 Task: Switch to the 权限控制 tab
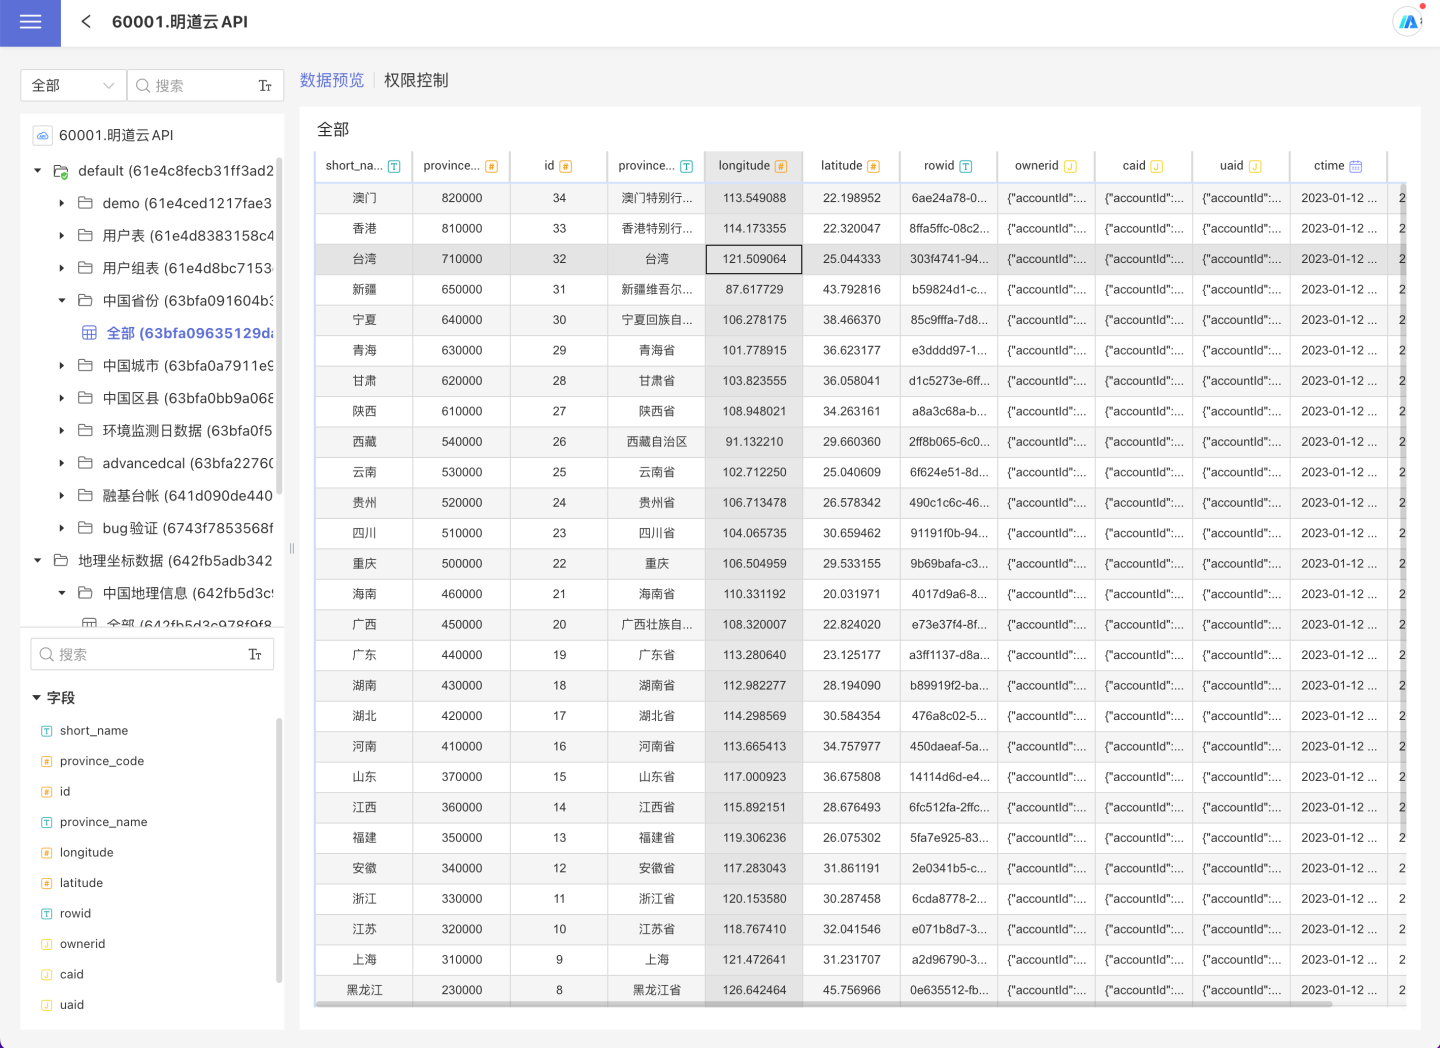(416, 81)
